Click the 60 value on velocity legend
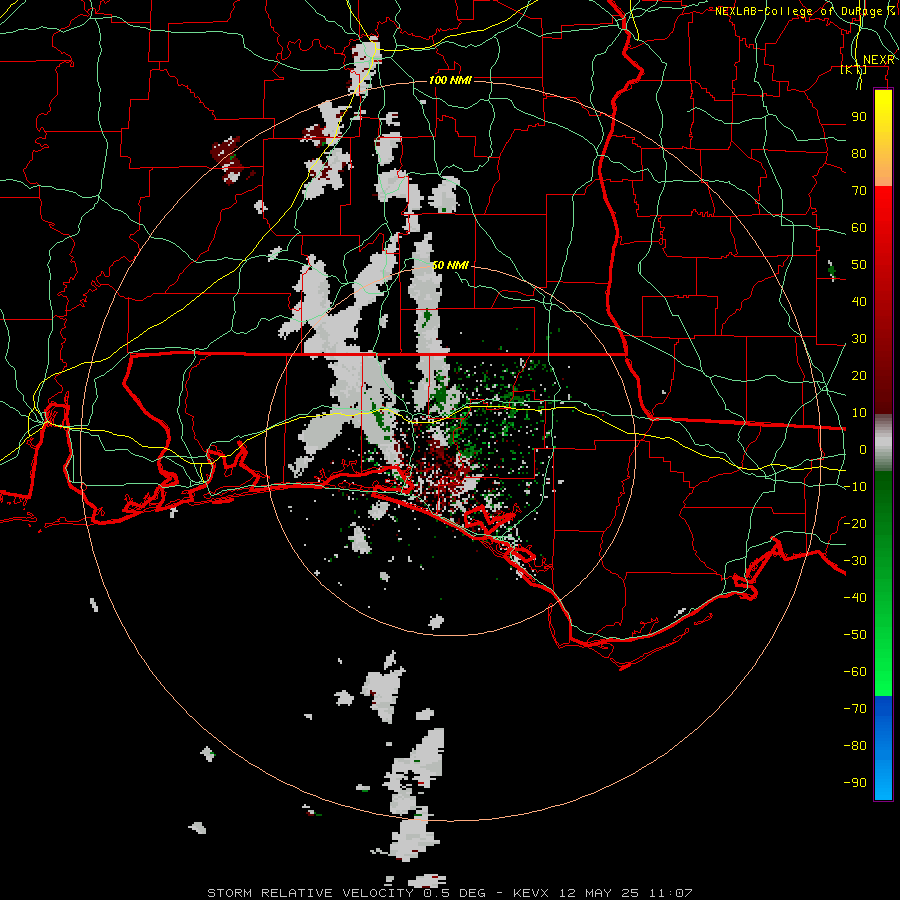 [x=859, y=227]
